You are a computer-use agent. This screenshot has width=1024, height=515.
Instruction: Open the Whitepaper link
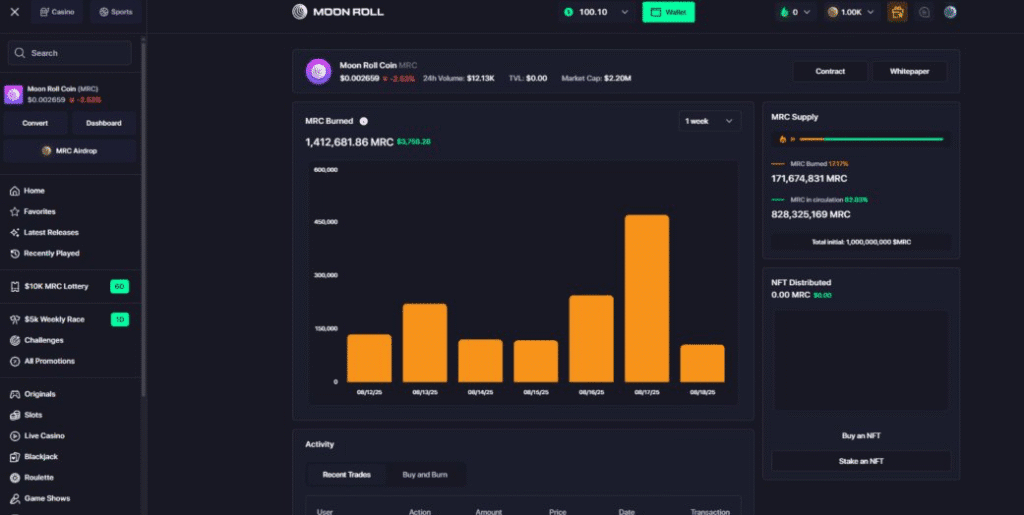pos(909,71)
